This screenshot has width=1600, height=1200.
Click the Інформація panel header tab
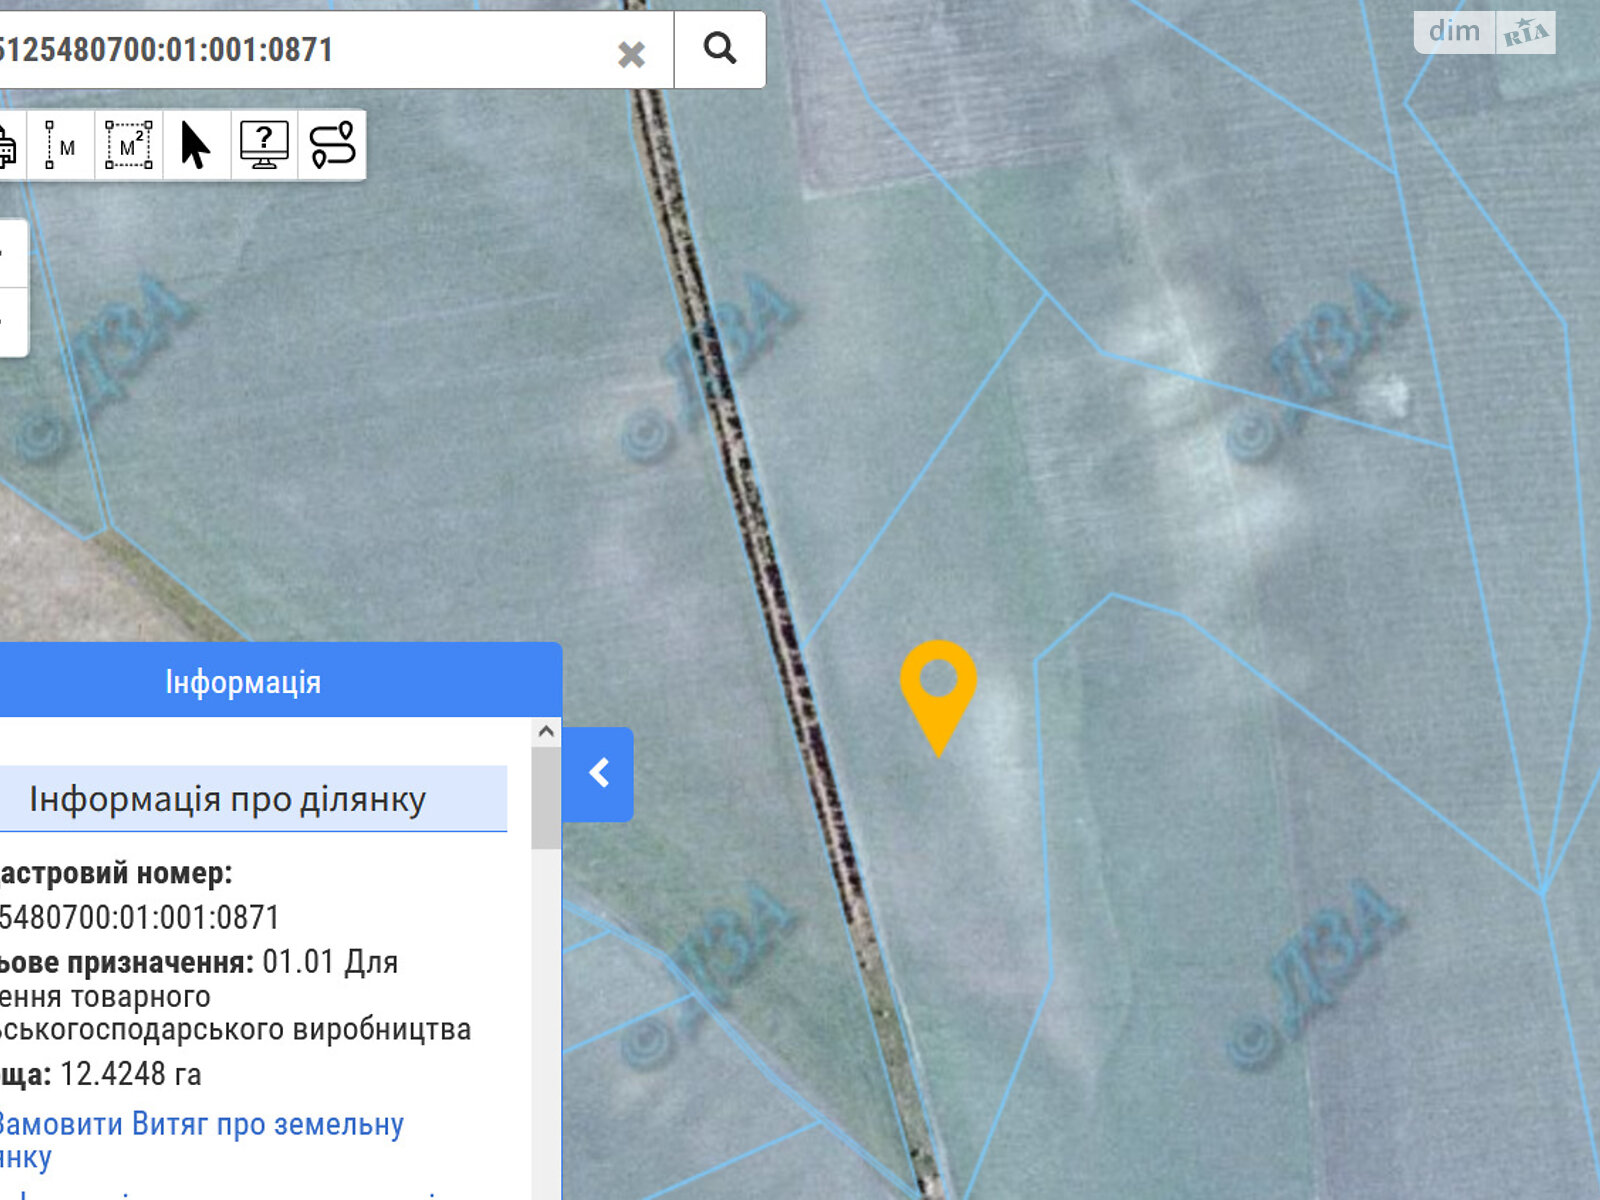(243, 681)
